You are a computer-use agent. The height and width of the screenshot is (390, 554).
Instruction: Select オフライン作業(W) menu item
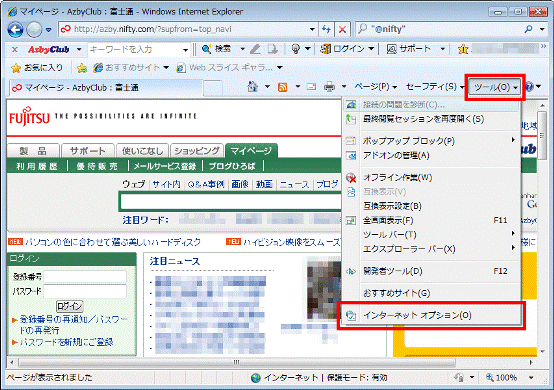[431, 177]
